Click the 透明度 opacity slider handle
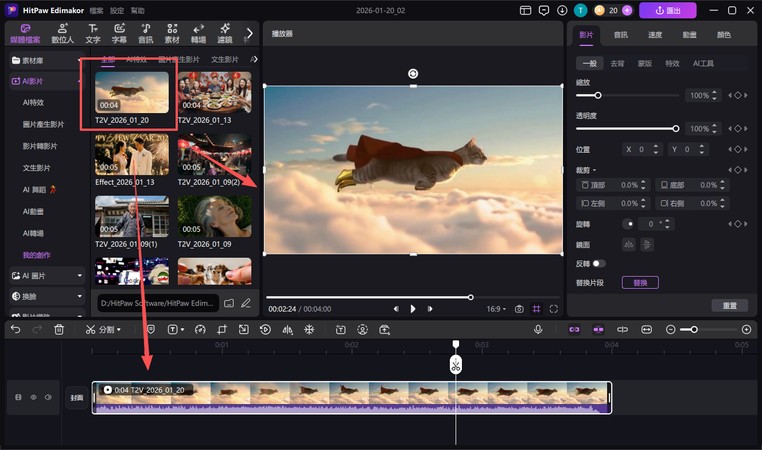Screen dimensions: 762x450 point(676,128)
